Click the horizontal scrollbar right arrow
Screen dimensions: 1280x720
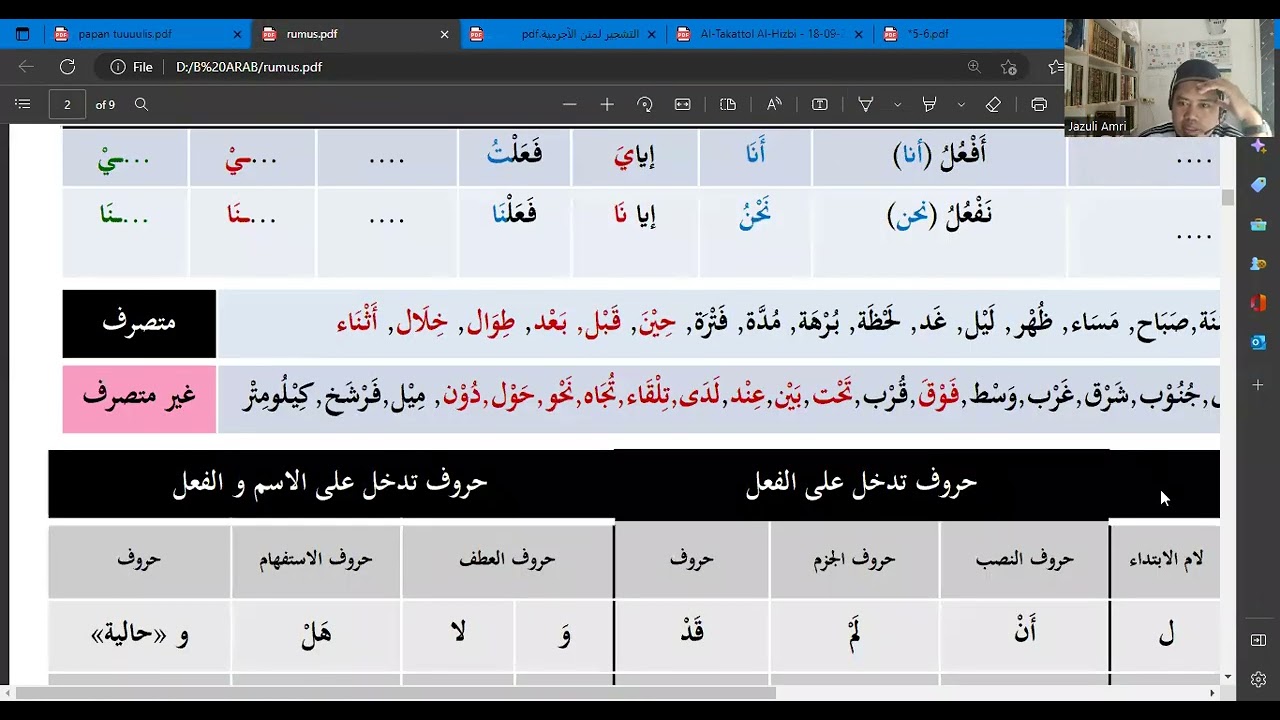(x=1213, y=692)
